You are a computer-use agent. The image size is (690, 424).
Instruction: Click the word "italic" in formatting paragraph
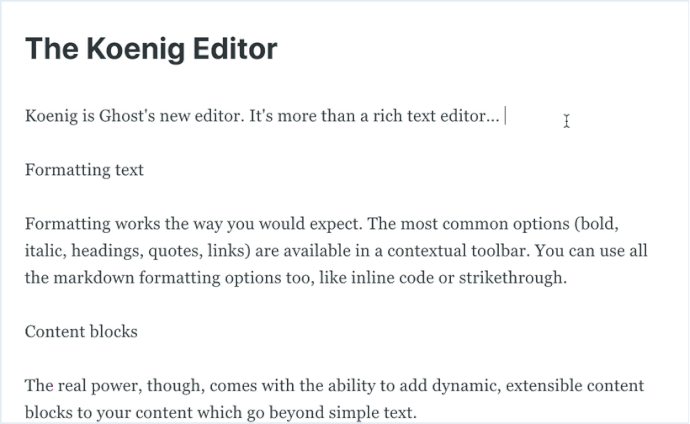[x=44, y=251]
